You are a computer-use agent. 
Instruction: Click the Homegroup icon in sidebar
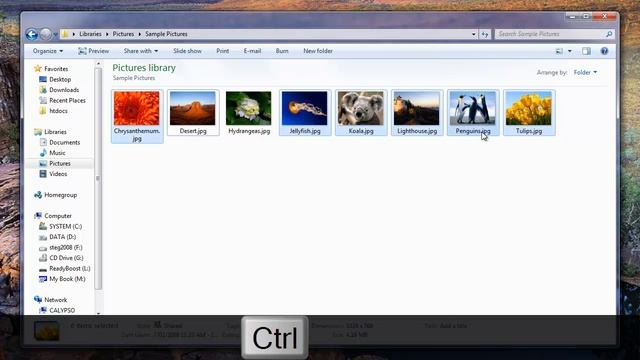point(38,195)
